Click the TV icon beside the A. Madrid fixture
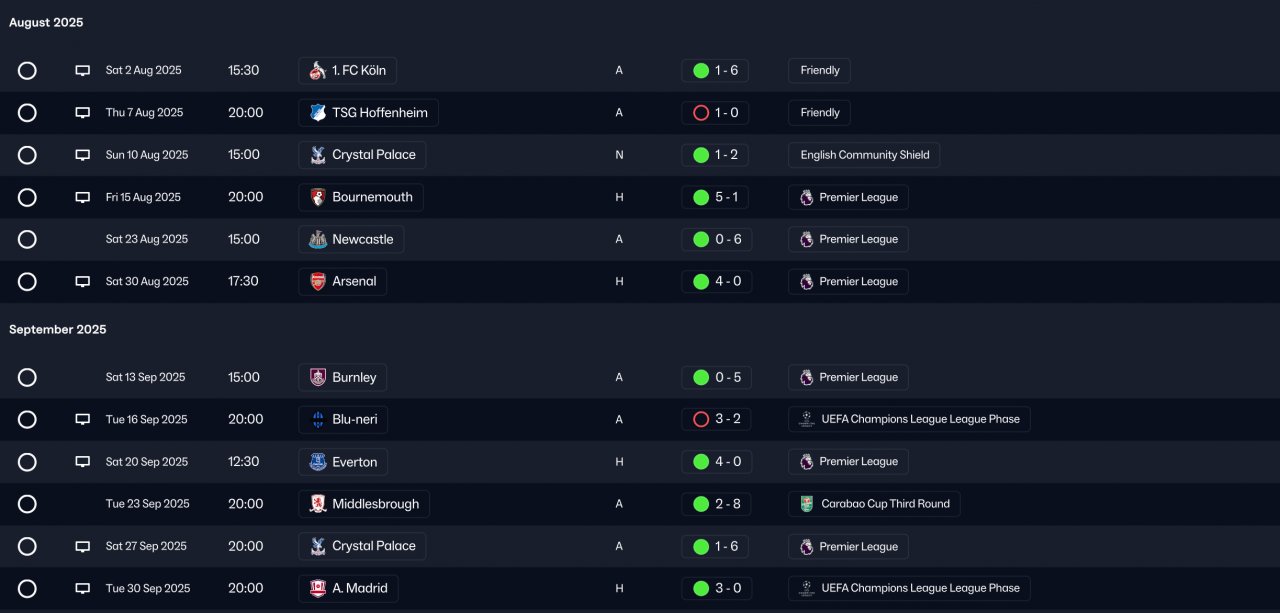The image size is (1280, 613). 83,589
